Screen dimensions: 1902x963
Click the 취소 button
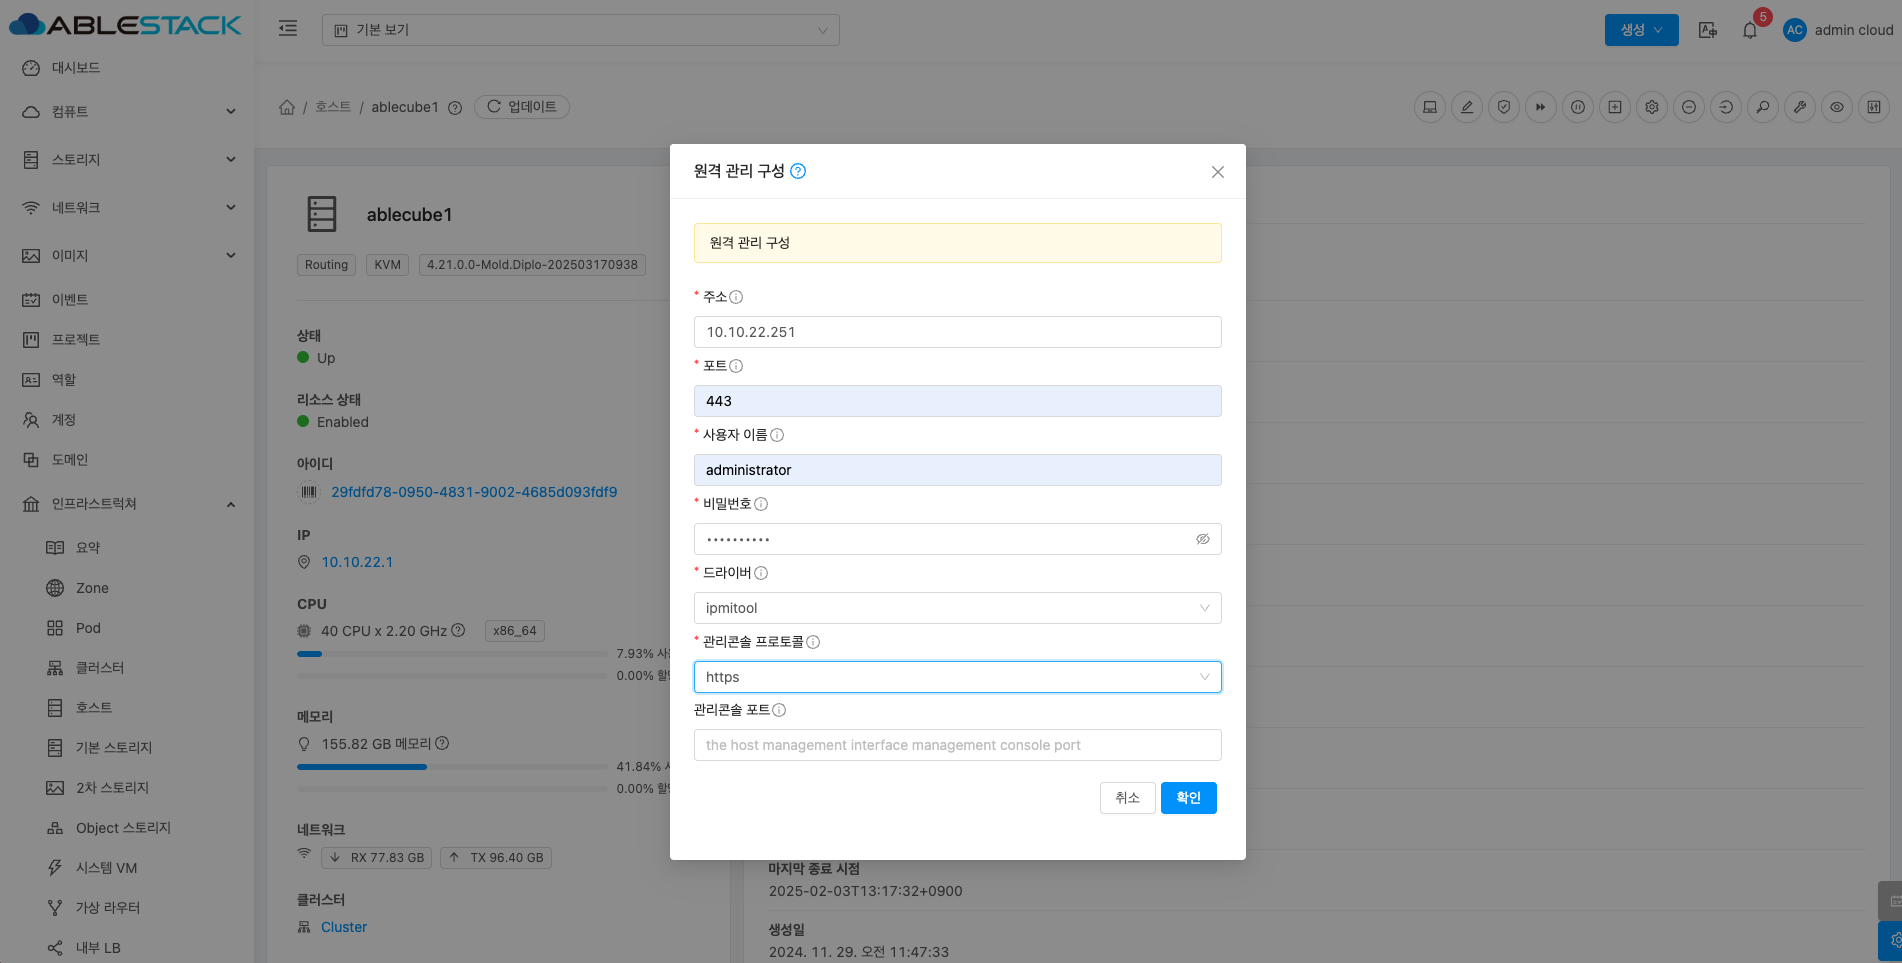(x=1127, y=798)
